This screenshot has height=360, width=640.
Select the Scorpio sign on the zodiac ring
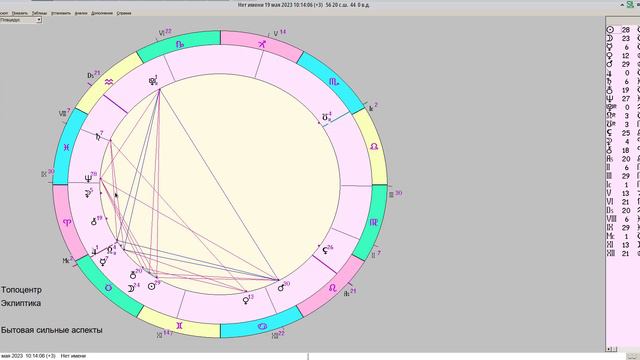pyautogui.click(x=333, y=82)
